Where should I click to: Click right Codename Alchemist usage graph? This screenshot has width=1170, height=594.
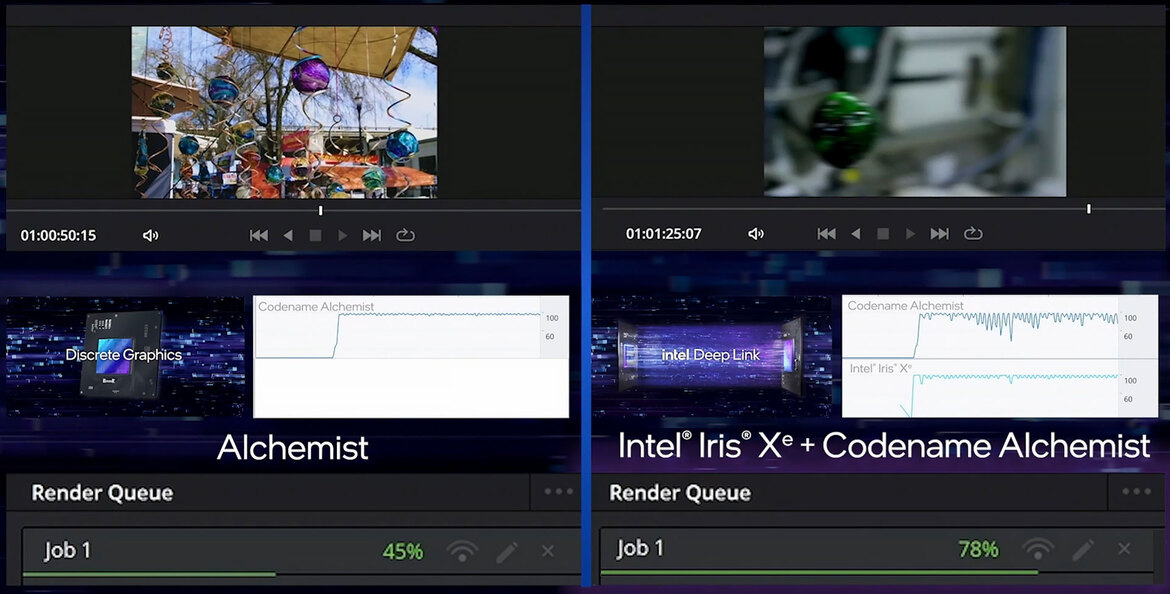coord(1000,327)
